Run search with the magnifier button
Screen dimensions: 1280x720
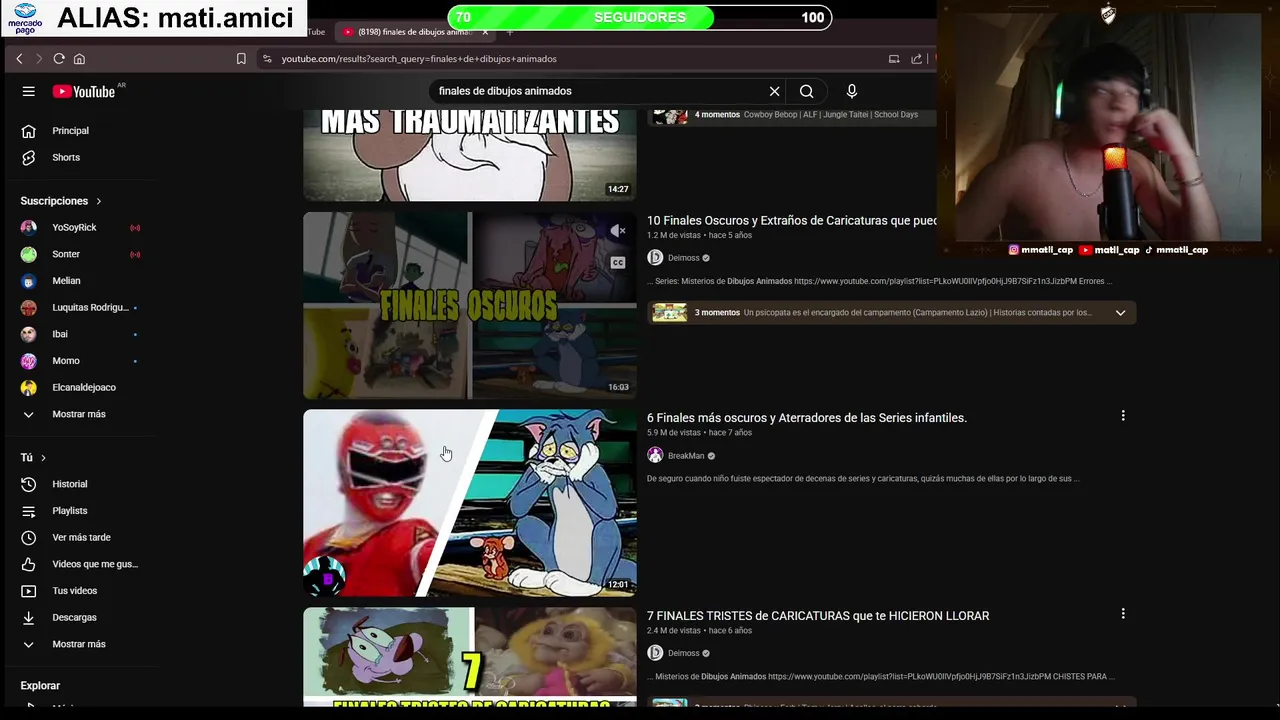pos(806,91)
